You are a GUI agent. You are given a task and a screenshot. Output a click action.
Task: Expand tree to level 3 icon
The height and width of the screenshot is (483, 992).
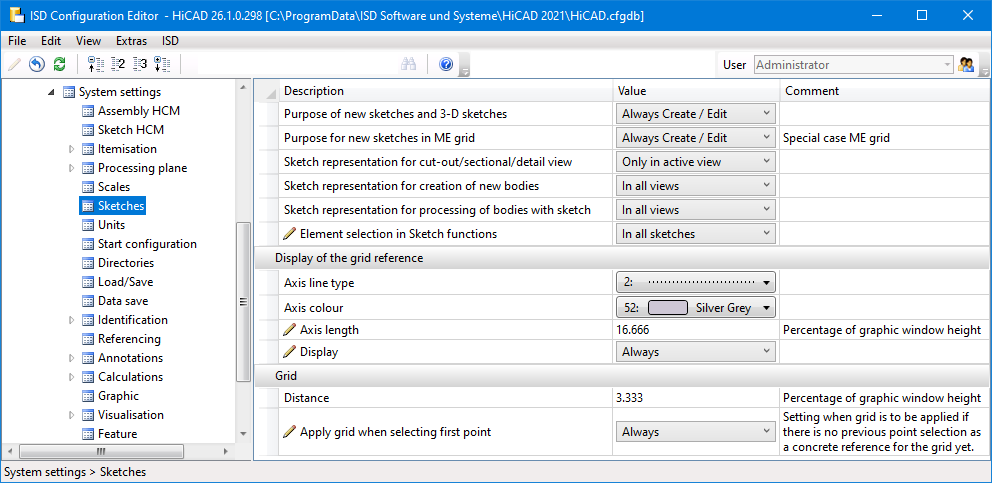click(139, 65)
